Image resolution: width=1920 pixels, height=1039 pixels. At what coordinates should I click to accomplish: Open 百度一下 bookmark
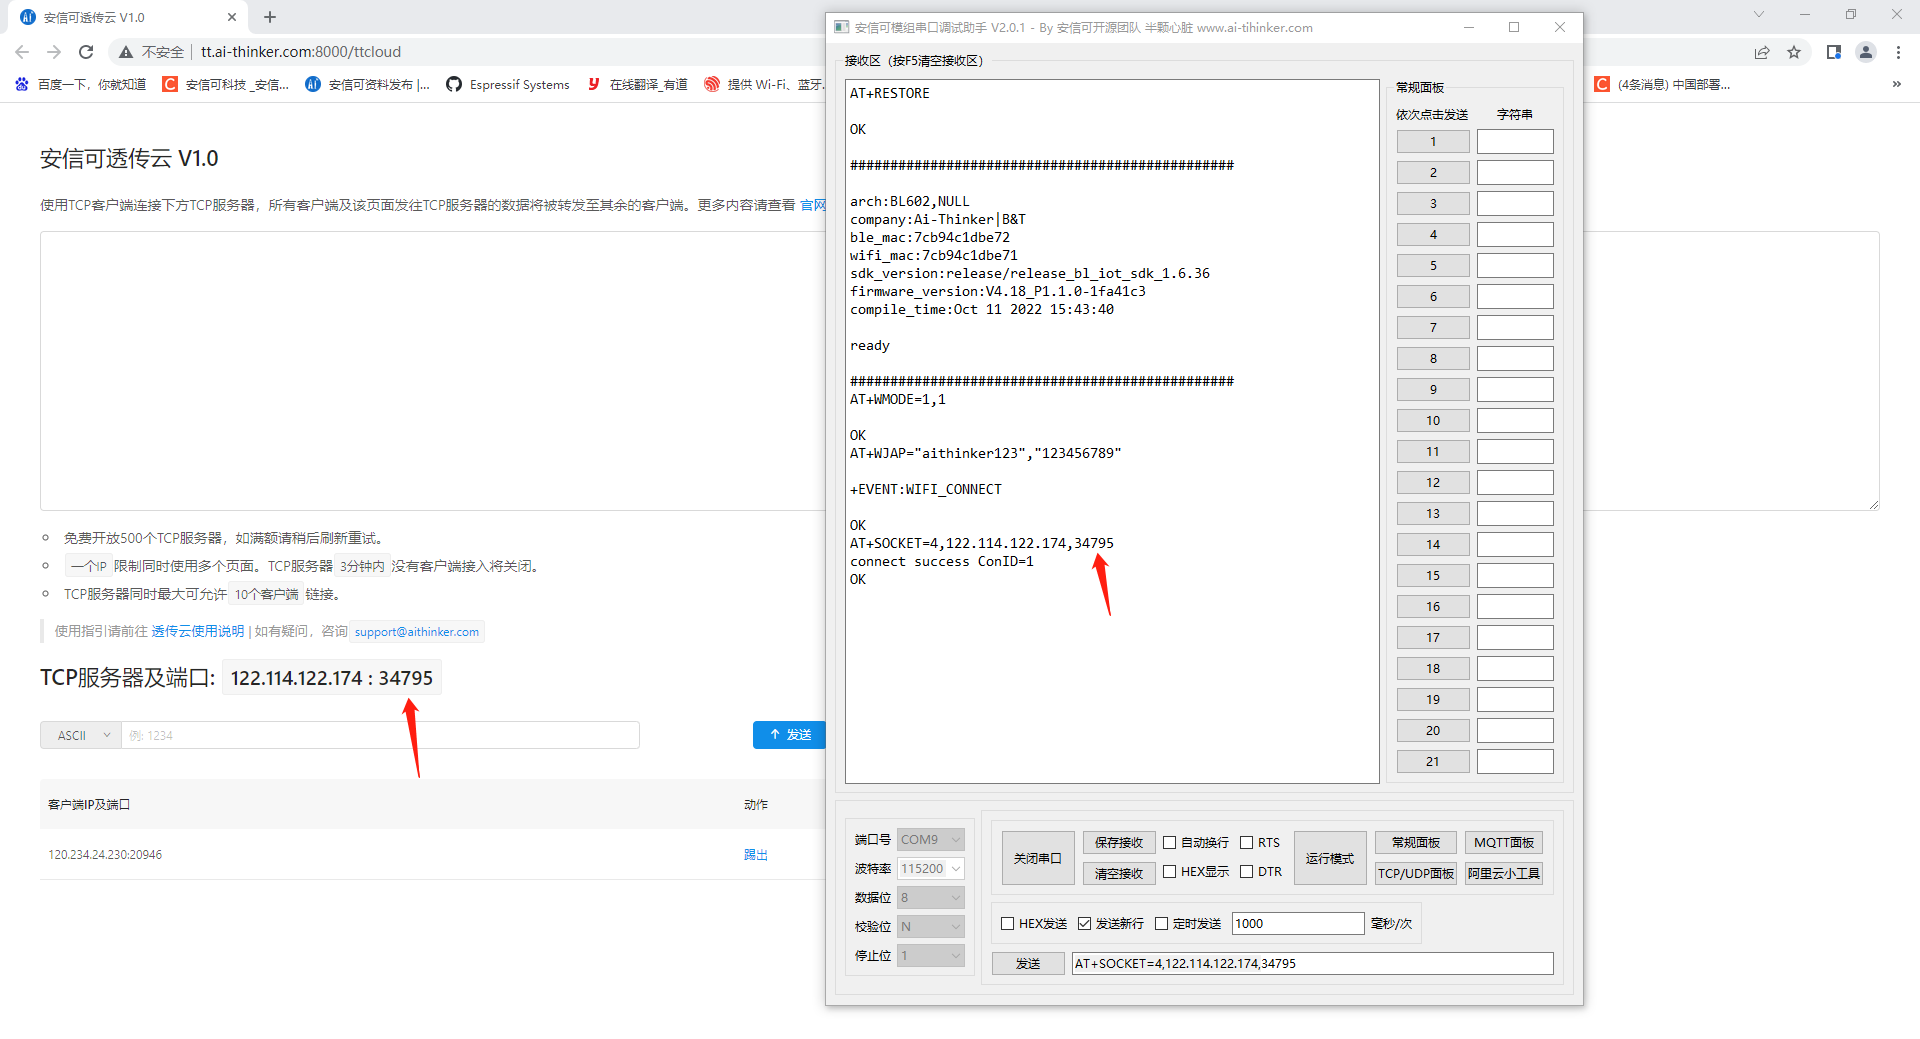pyautogui.click(x=80, y=84)
